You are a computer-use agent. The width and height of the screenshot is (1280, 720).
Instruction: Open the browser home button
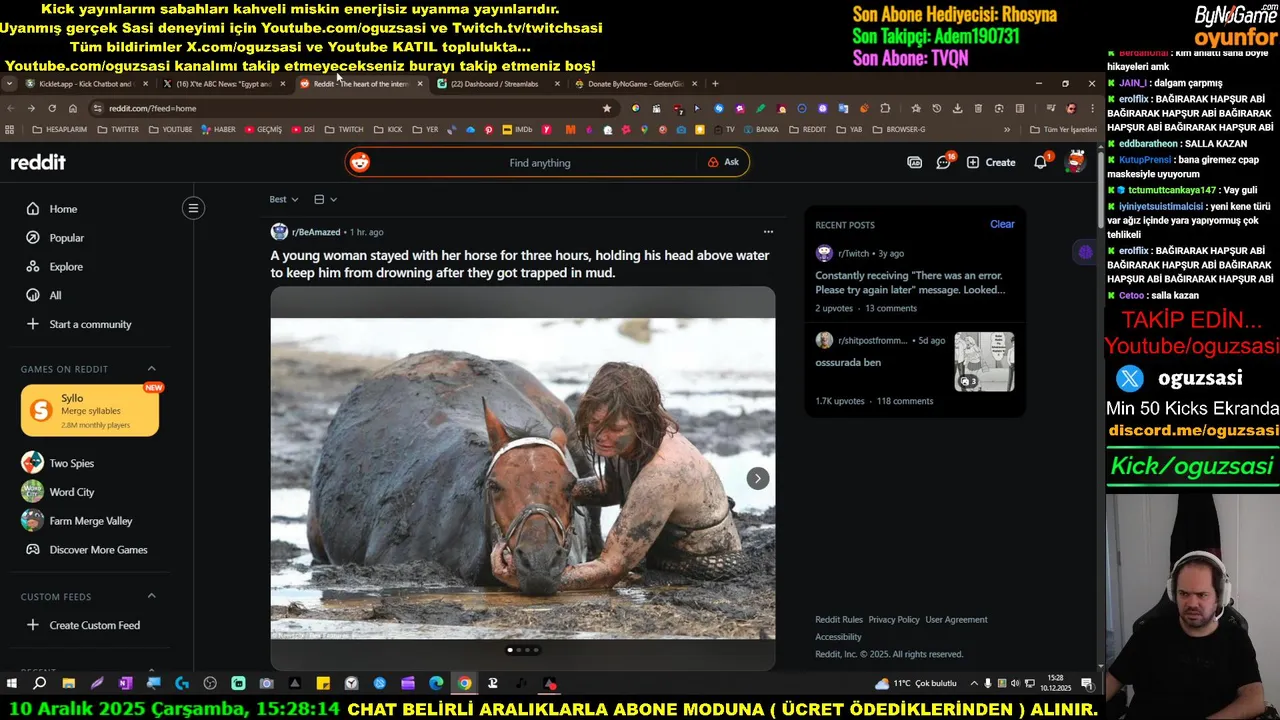tap(72, 108)
